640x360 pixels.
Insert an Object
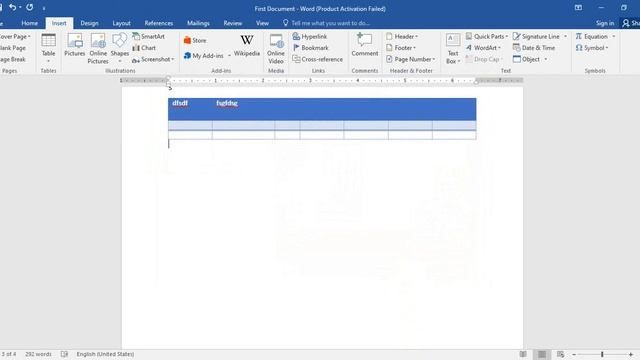527,59
